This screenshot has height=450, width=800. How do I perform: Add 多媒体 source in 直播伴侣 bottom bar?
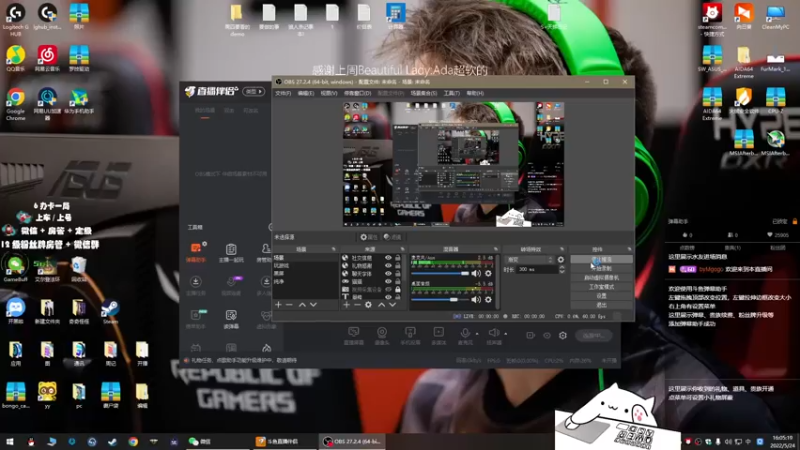point(438,336)
